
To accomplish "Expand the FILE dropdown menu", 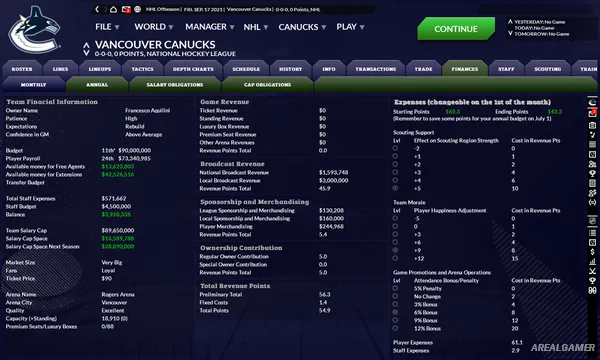I will 107,27.
